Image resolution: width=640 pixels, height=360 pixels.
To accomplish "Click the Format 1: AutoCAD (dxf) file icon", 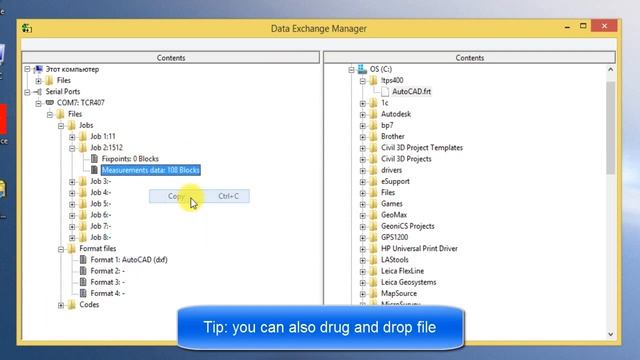I will point(83,259).
